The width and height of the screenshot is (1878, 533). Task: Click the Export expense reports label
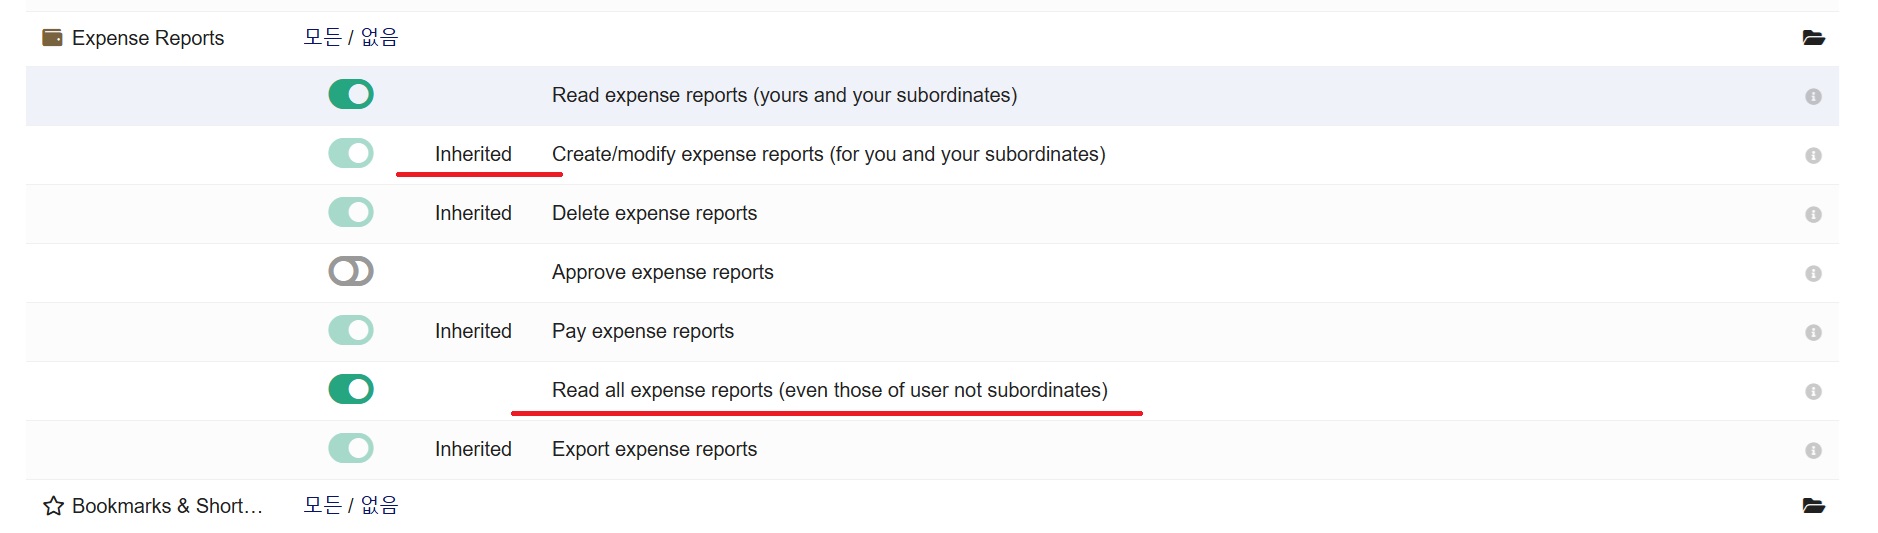tap(654, 449)
